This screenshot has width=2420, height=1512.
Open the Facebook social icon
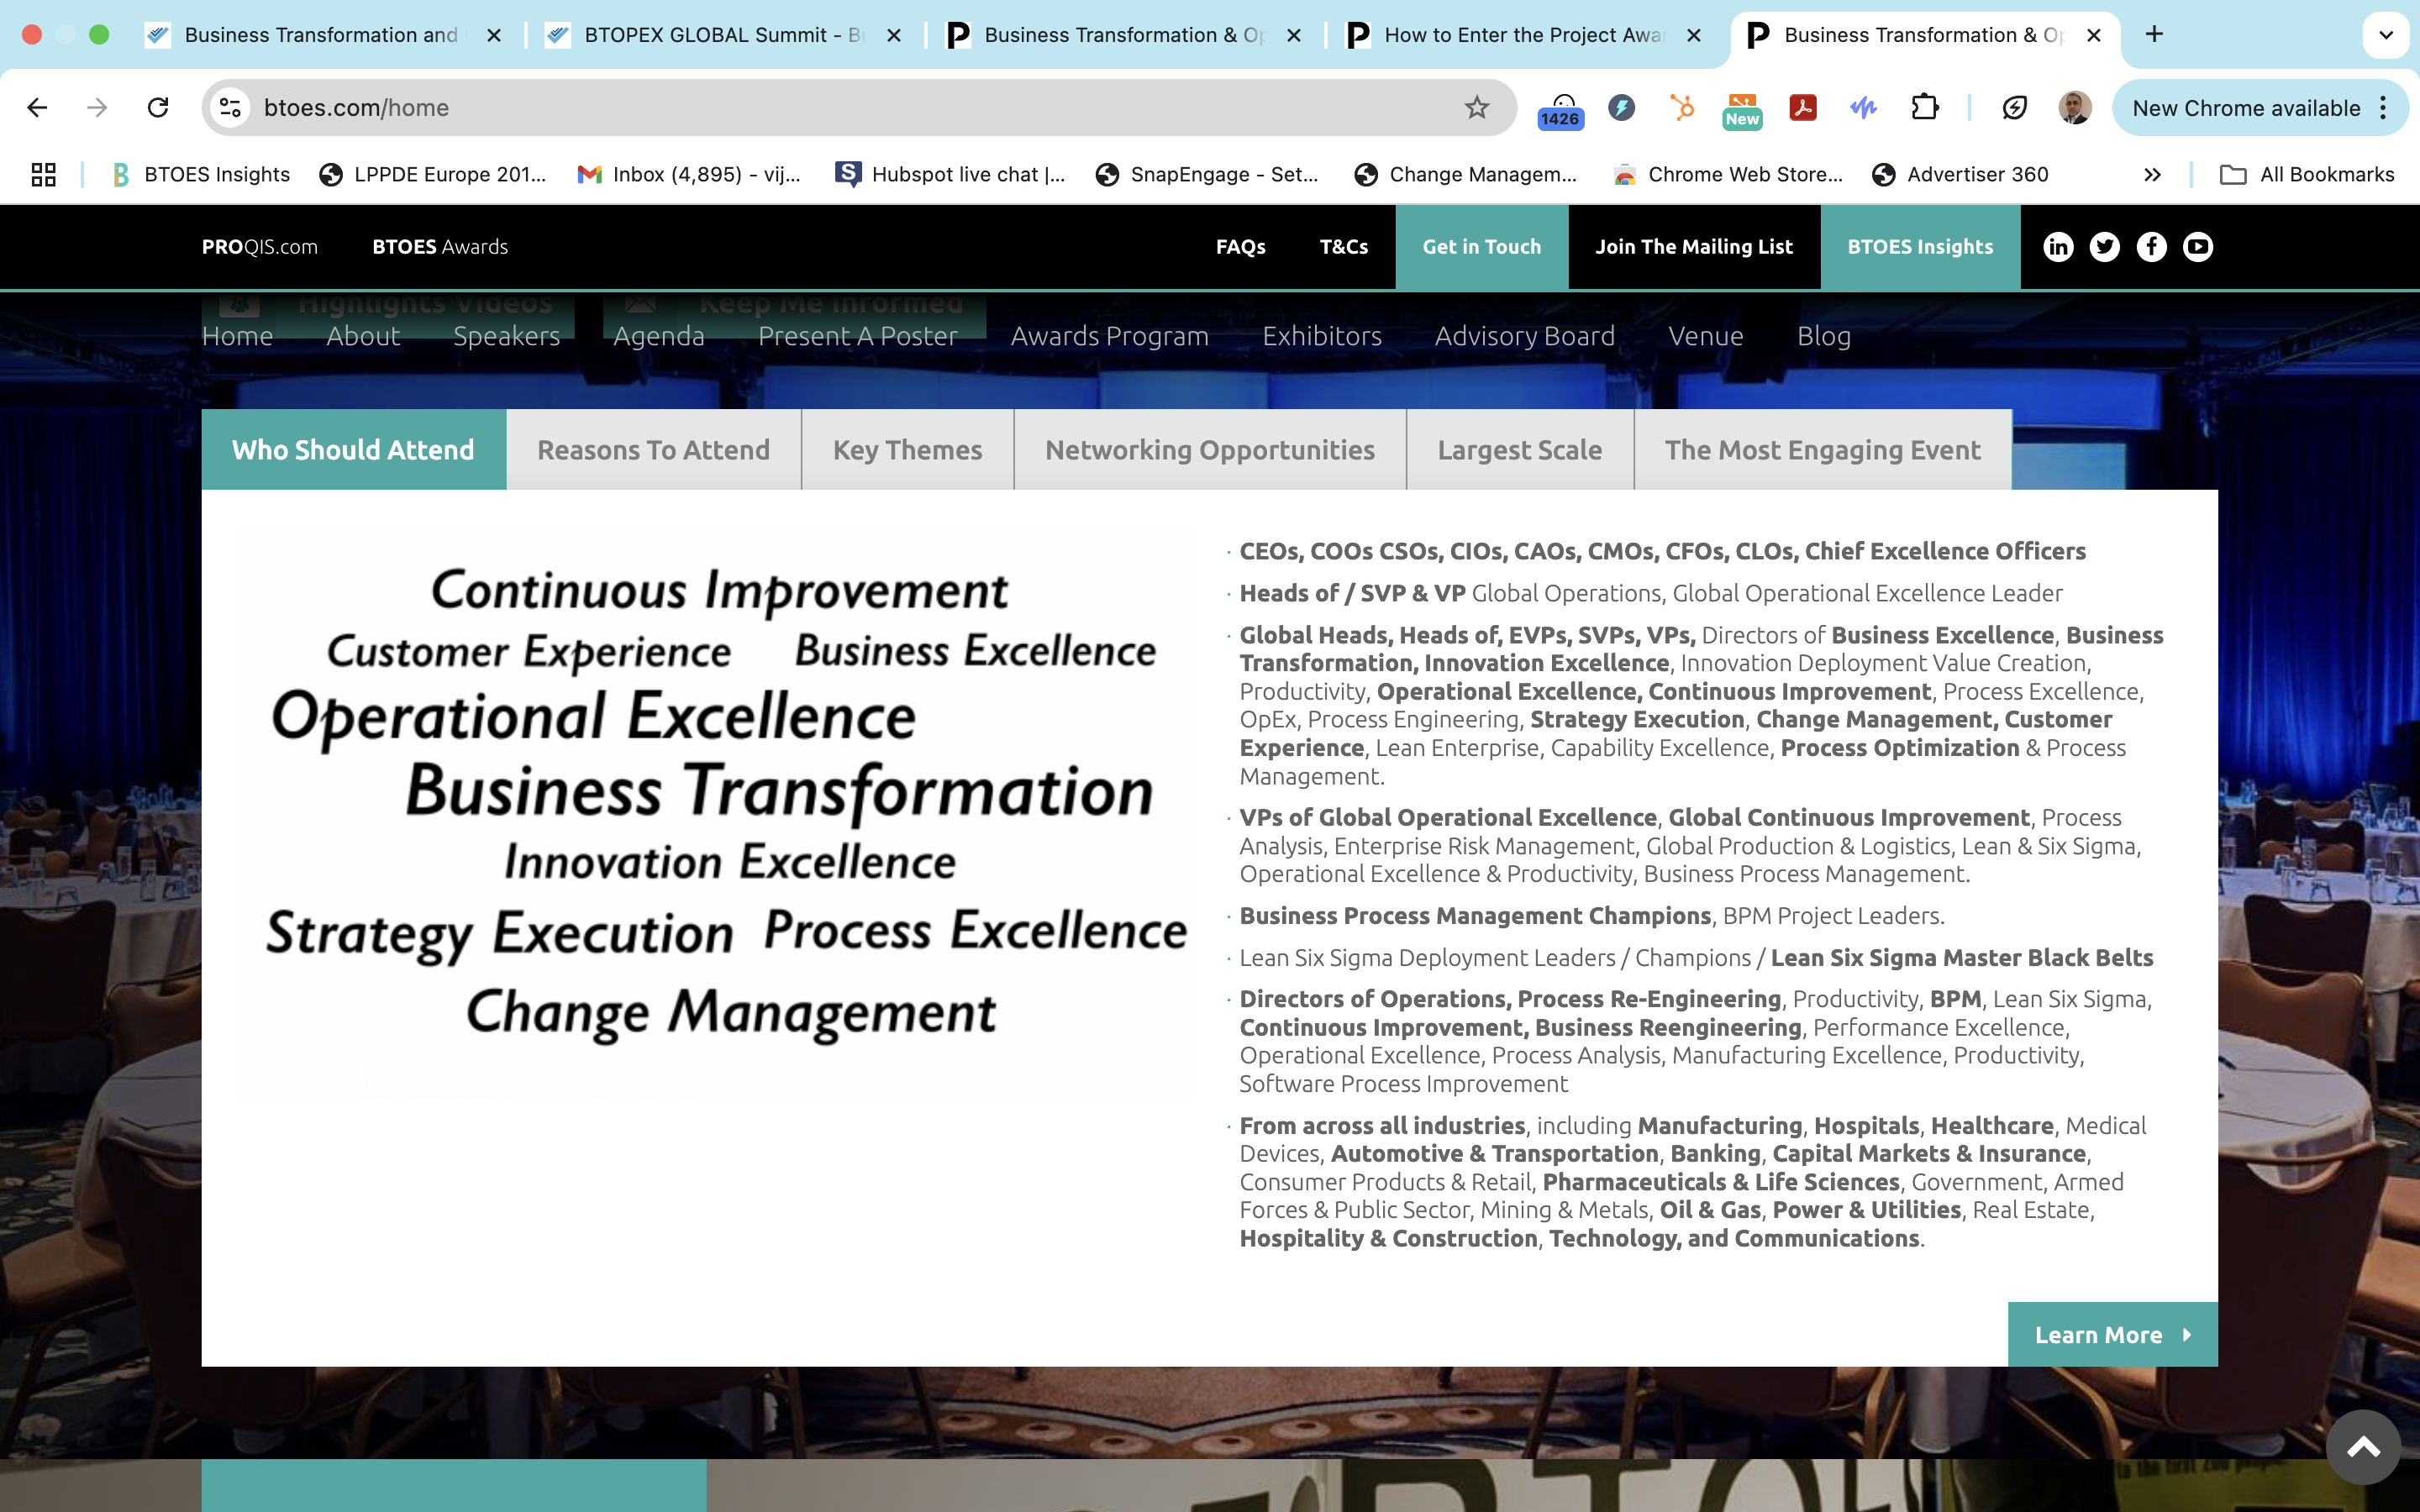click(x=2151, y=247)
